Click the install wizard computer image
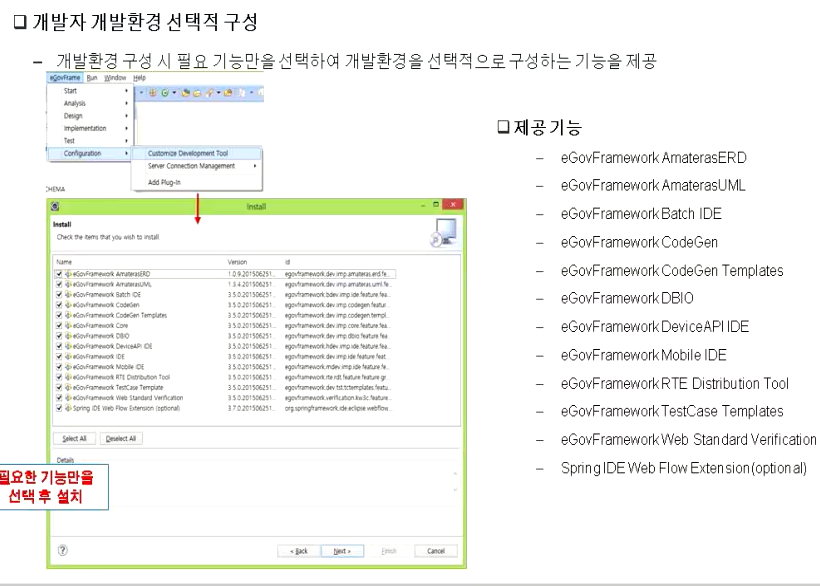Screen dimensions: 820x586 (443, 232)
